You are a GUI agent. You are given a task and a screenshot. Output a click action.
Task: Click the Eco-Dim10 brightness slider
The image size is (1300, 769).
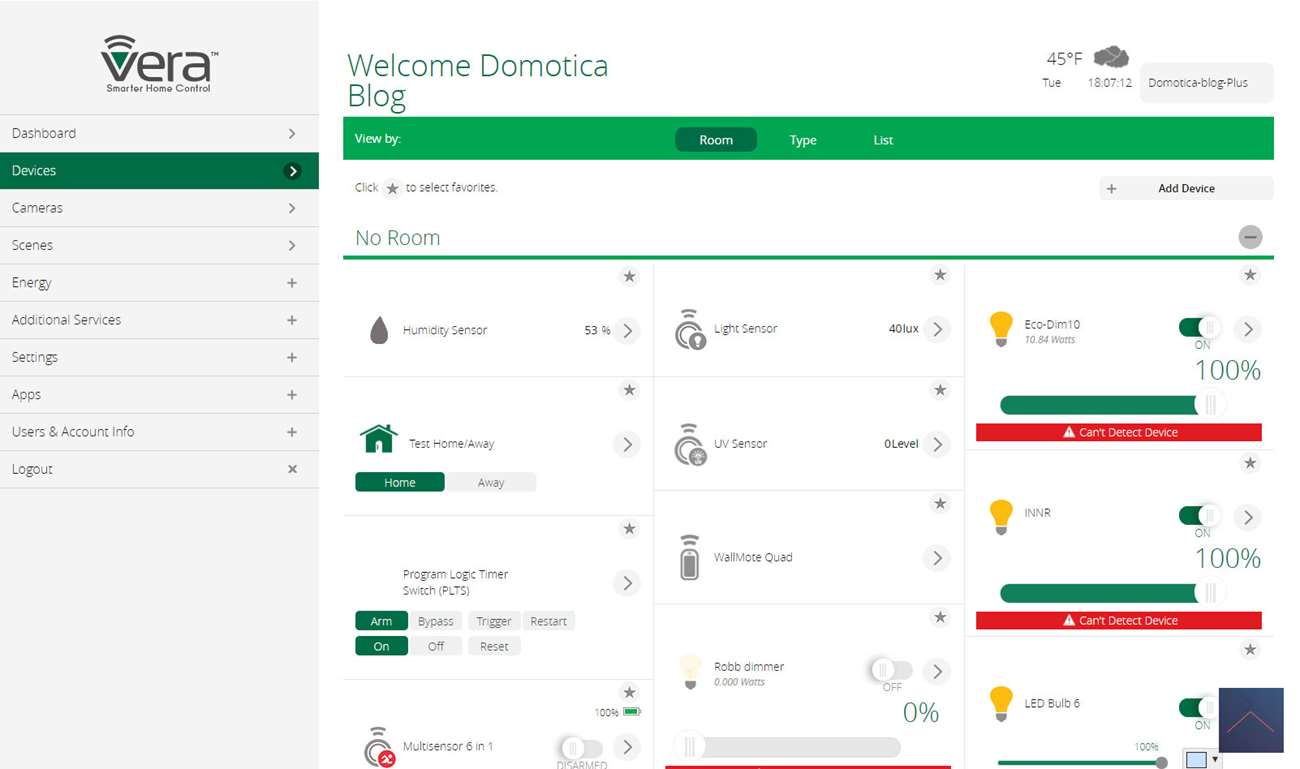1111,404
